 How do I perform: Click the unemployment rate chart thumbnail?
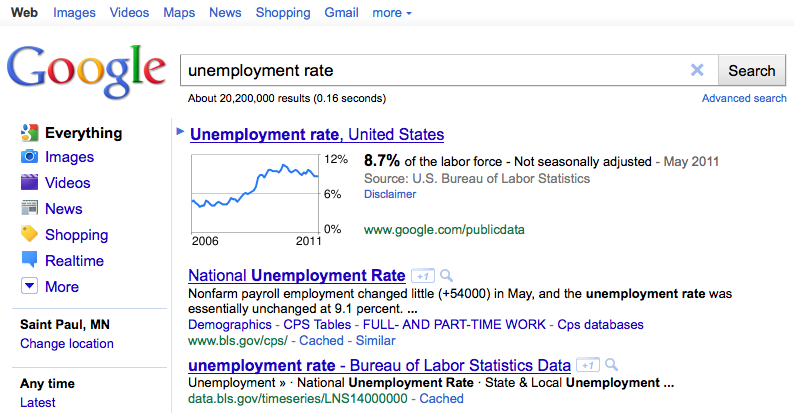point(255,194)
